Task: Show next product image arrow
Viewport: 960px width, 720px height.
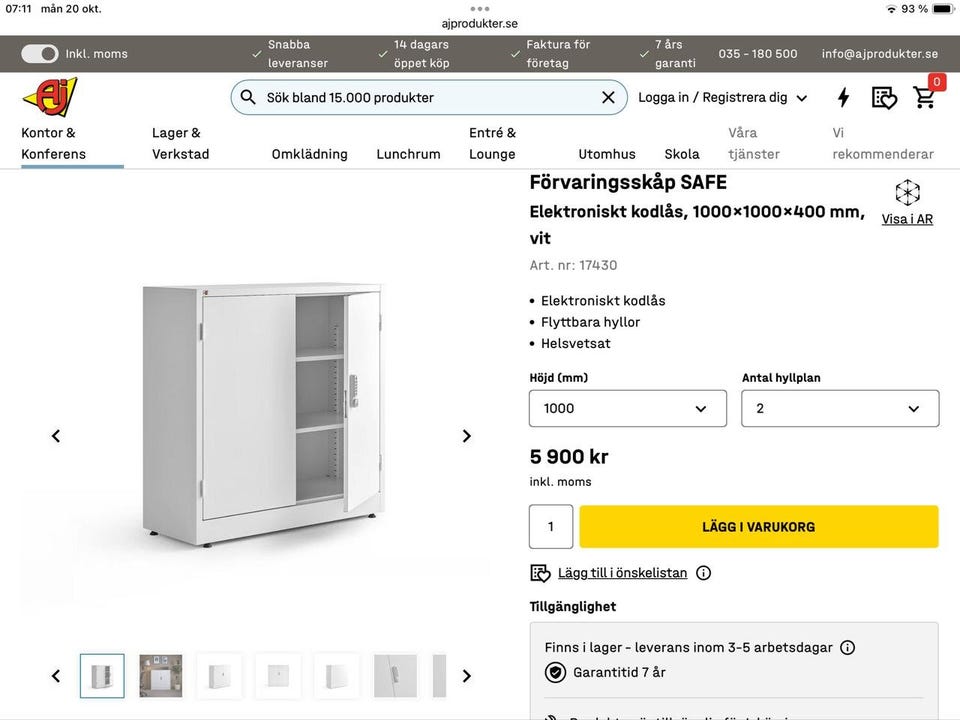Action: 466,436
